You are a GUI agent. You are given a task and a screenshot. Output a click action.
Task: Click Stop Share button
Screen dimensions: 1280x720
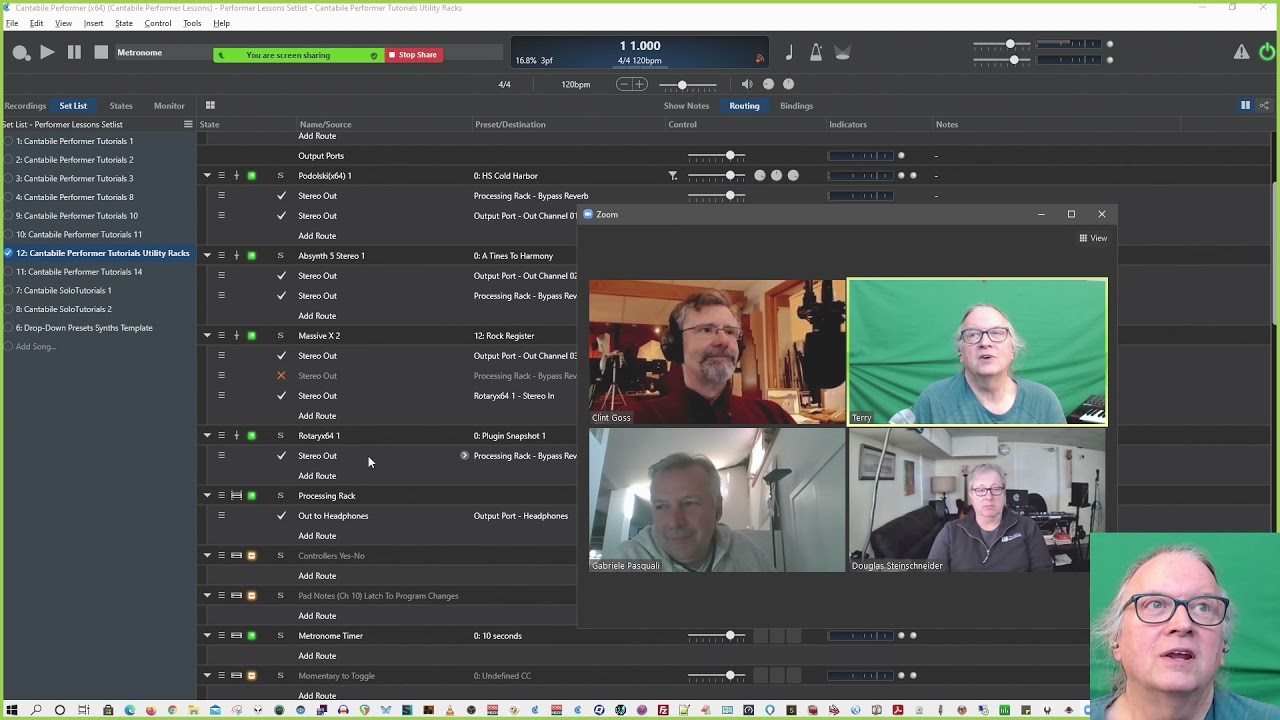(413, 55)
